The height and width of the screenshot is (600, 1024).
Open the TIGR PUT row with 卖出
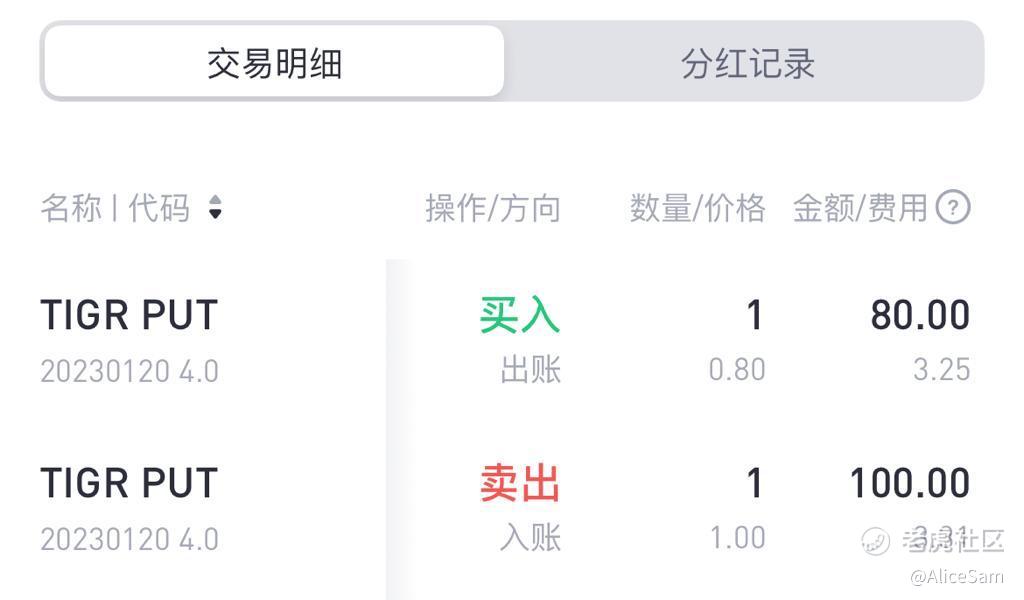point(129,484)
